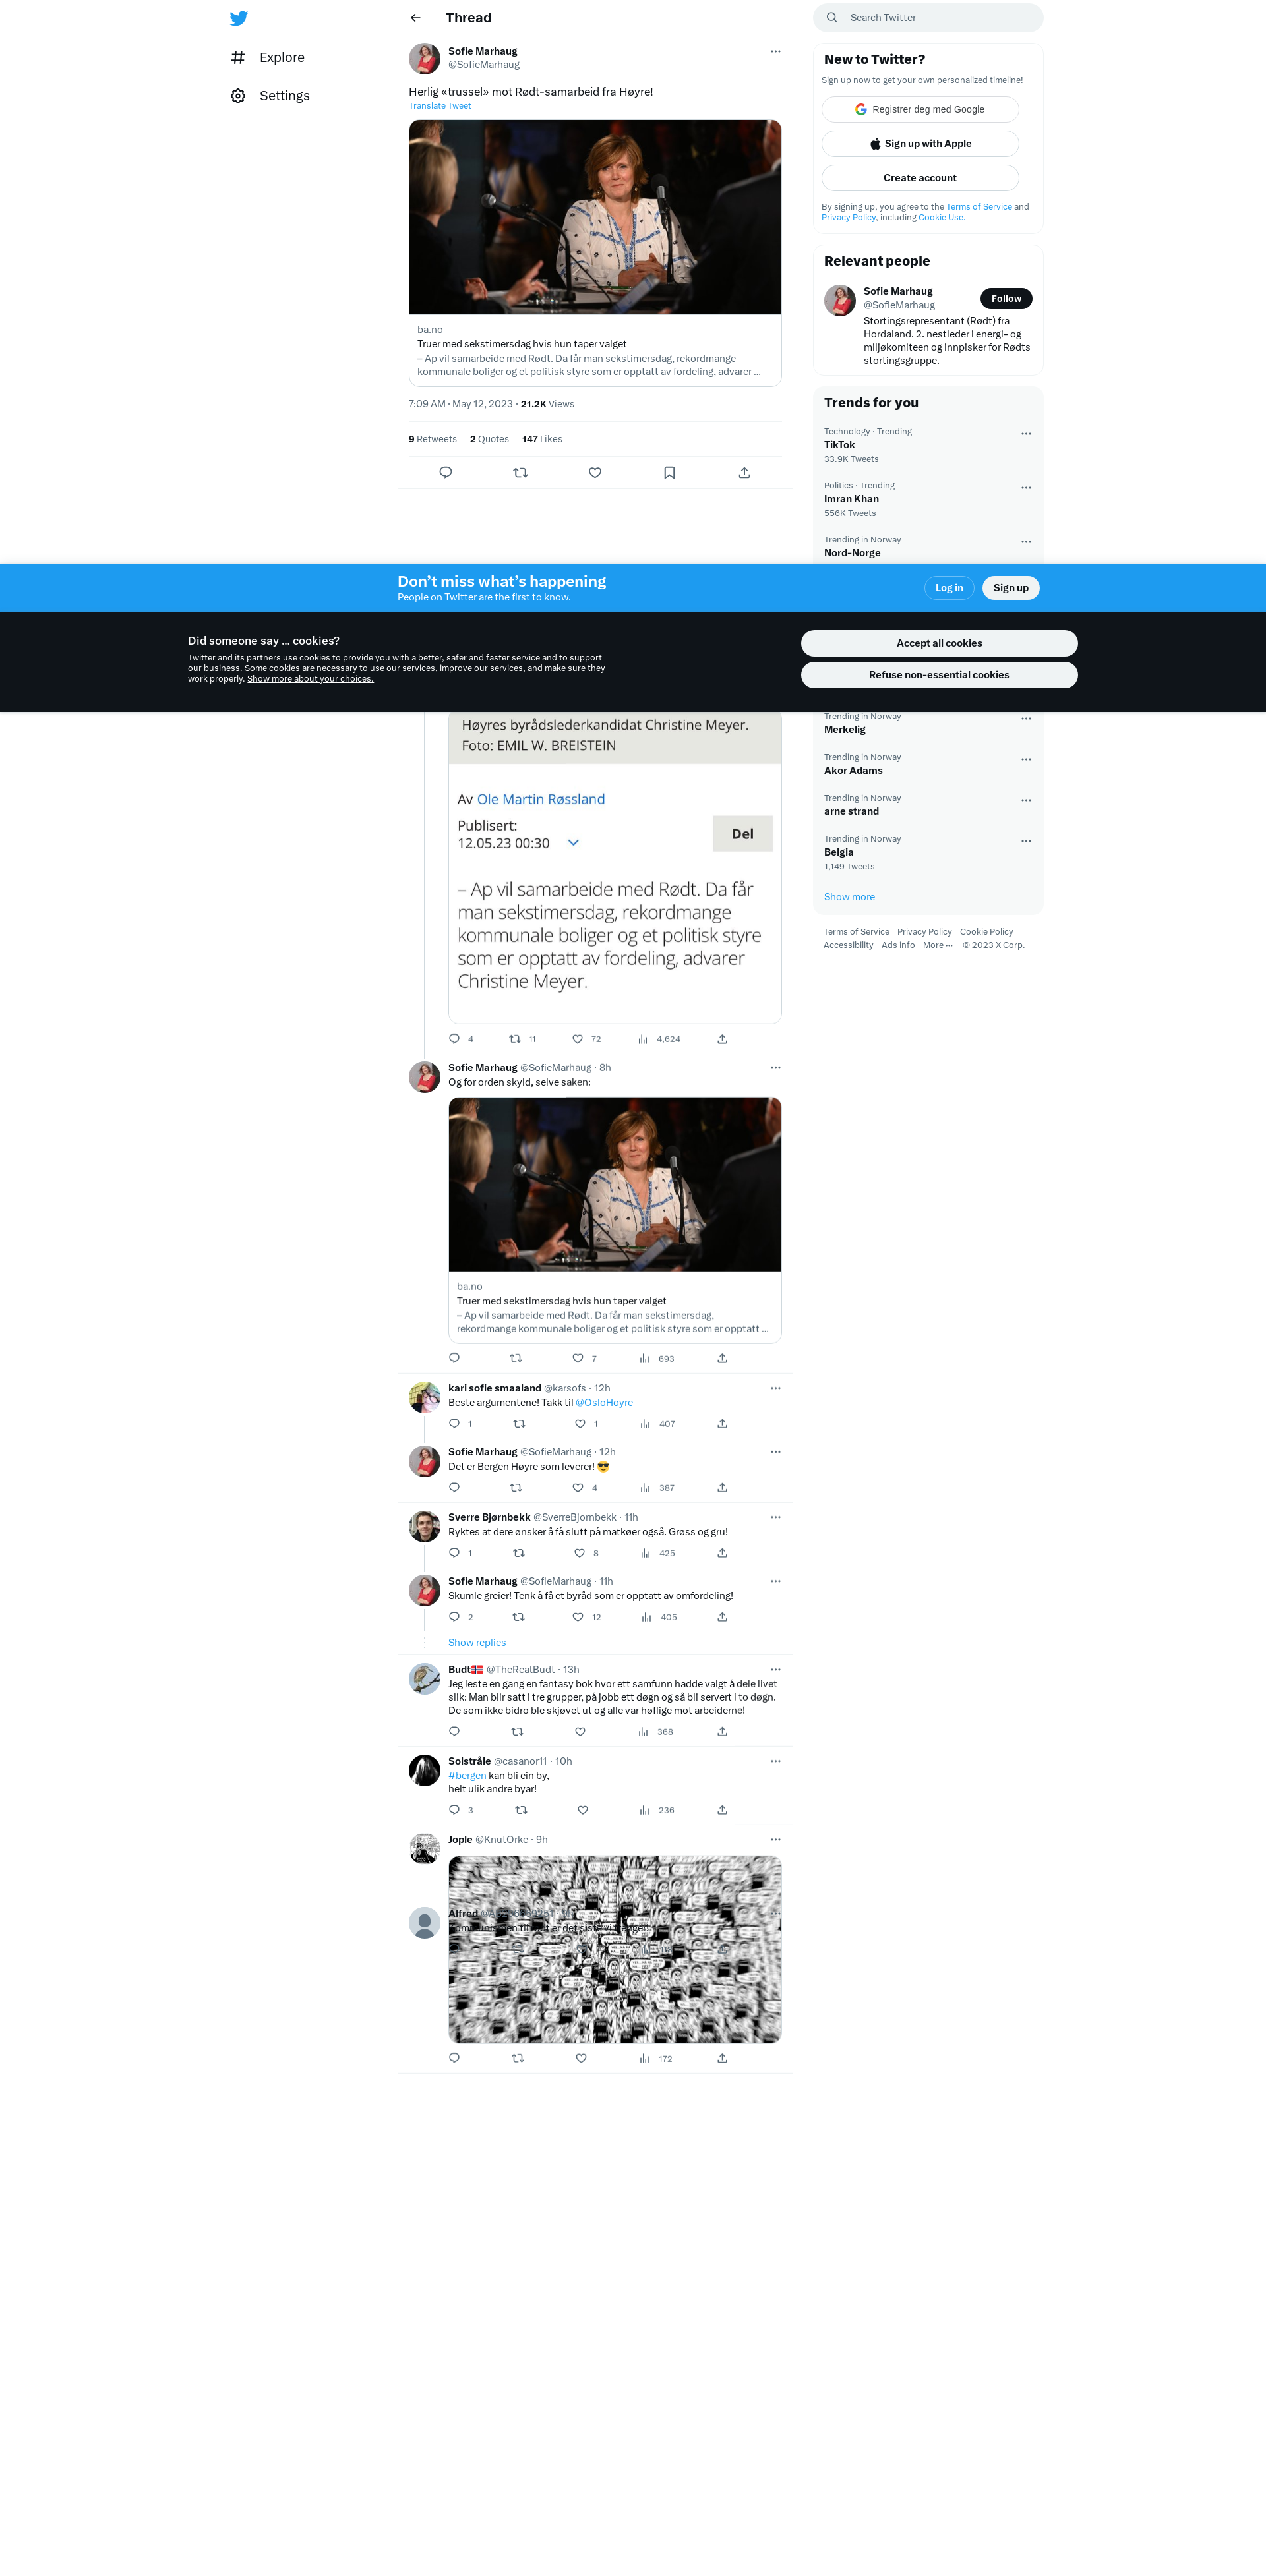Focus the Search Twitter field
This screenshot has height=2576, width=1266.
pos(928,18)
